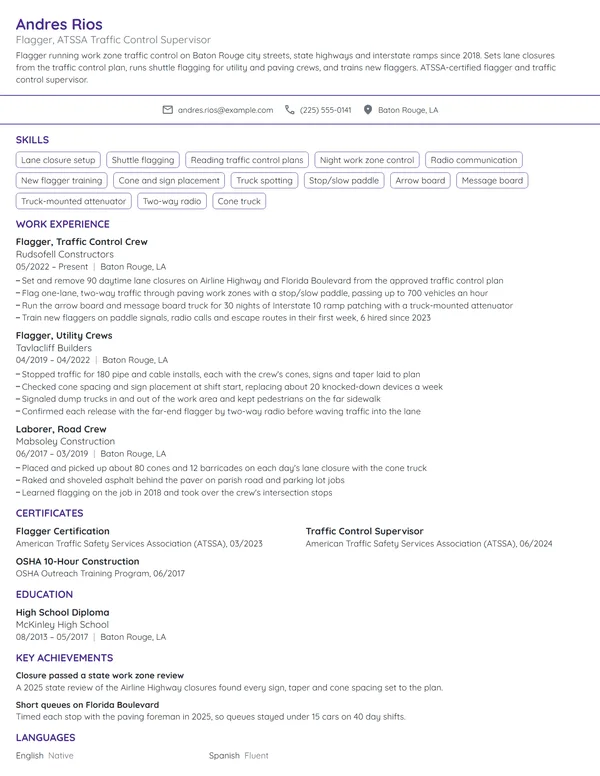This screenshot has height=776, width=600.
Task: Click bullet about raking and shoveling asphalt
Action: pos(180,480)
